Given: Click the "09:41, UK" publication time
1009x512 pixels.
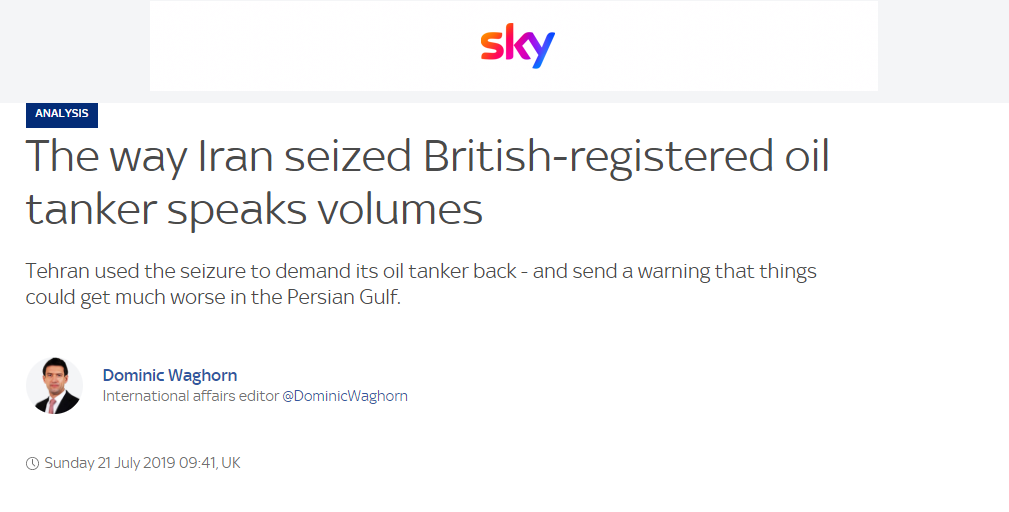Looking at the screenshot, I should point(212,463).
